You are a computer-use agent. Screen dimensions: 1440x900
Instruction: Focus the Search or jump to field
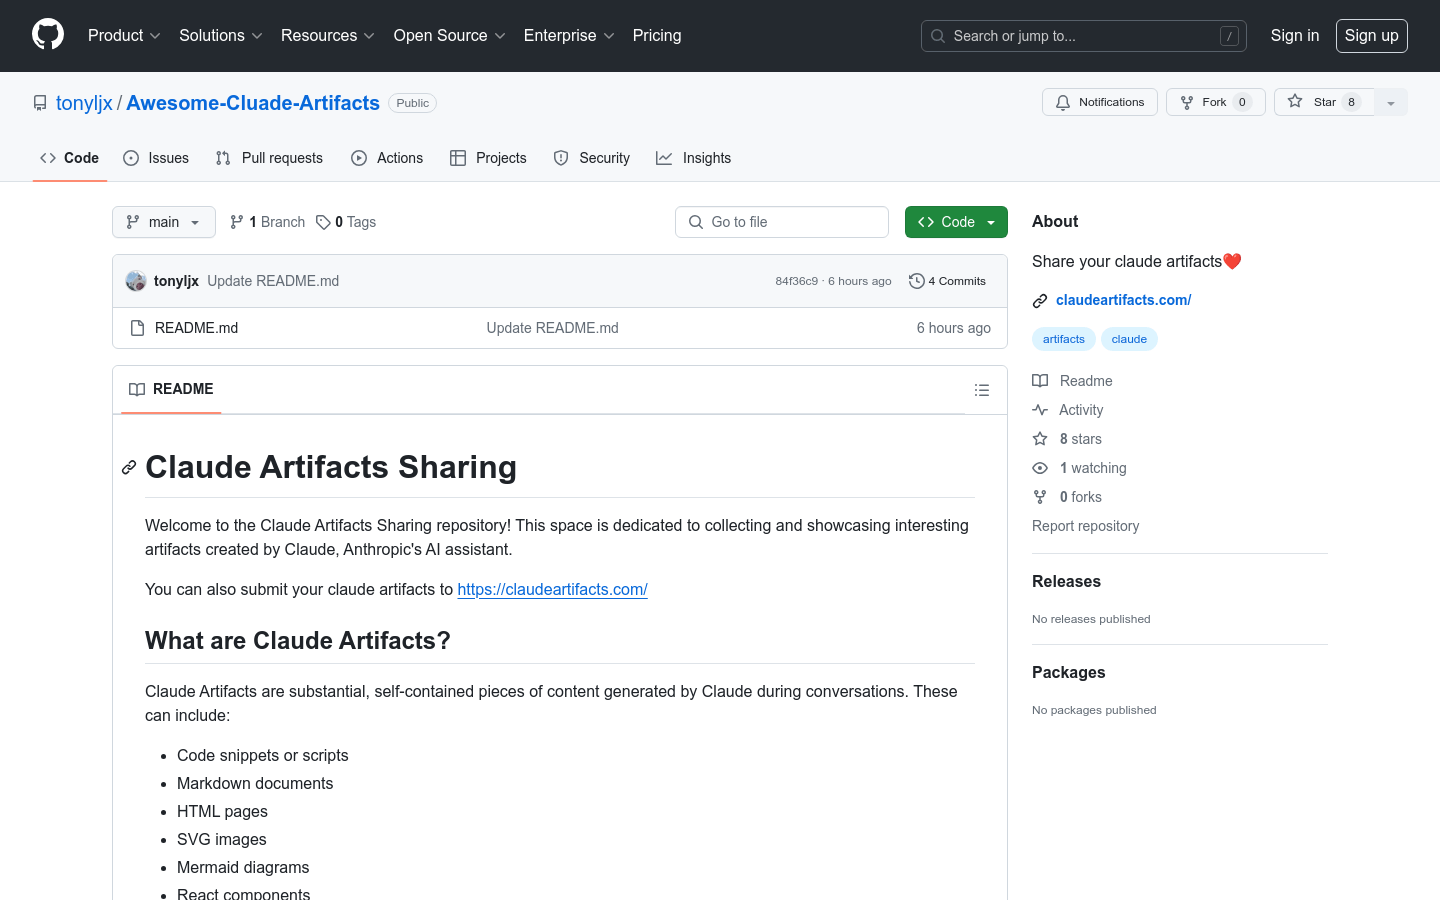[1084, 36]
